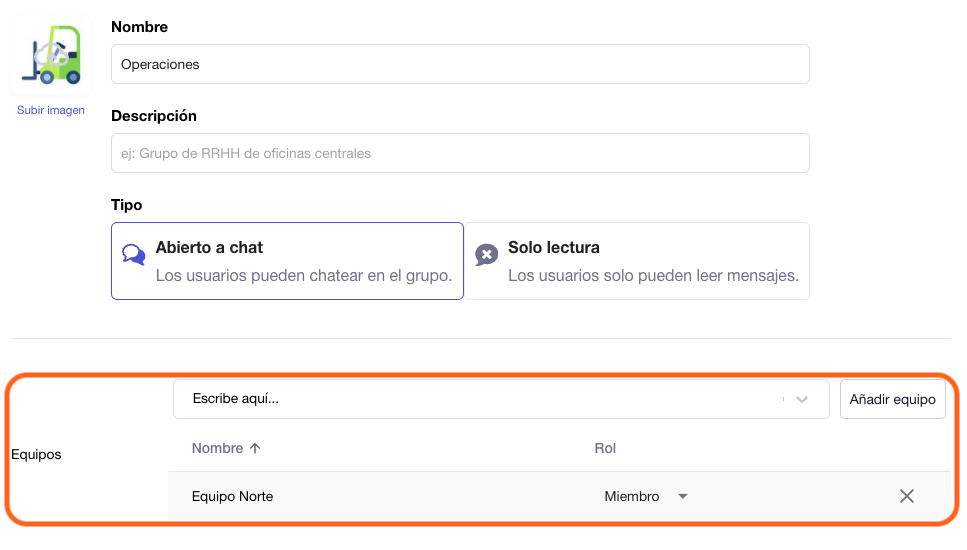The height and width of the screenshot is (550, 967).
Task: Expand team list with chevron arrow
Action: (802, 400)
